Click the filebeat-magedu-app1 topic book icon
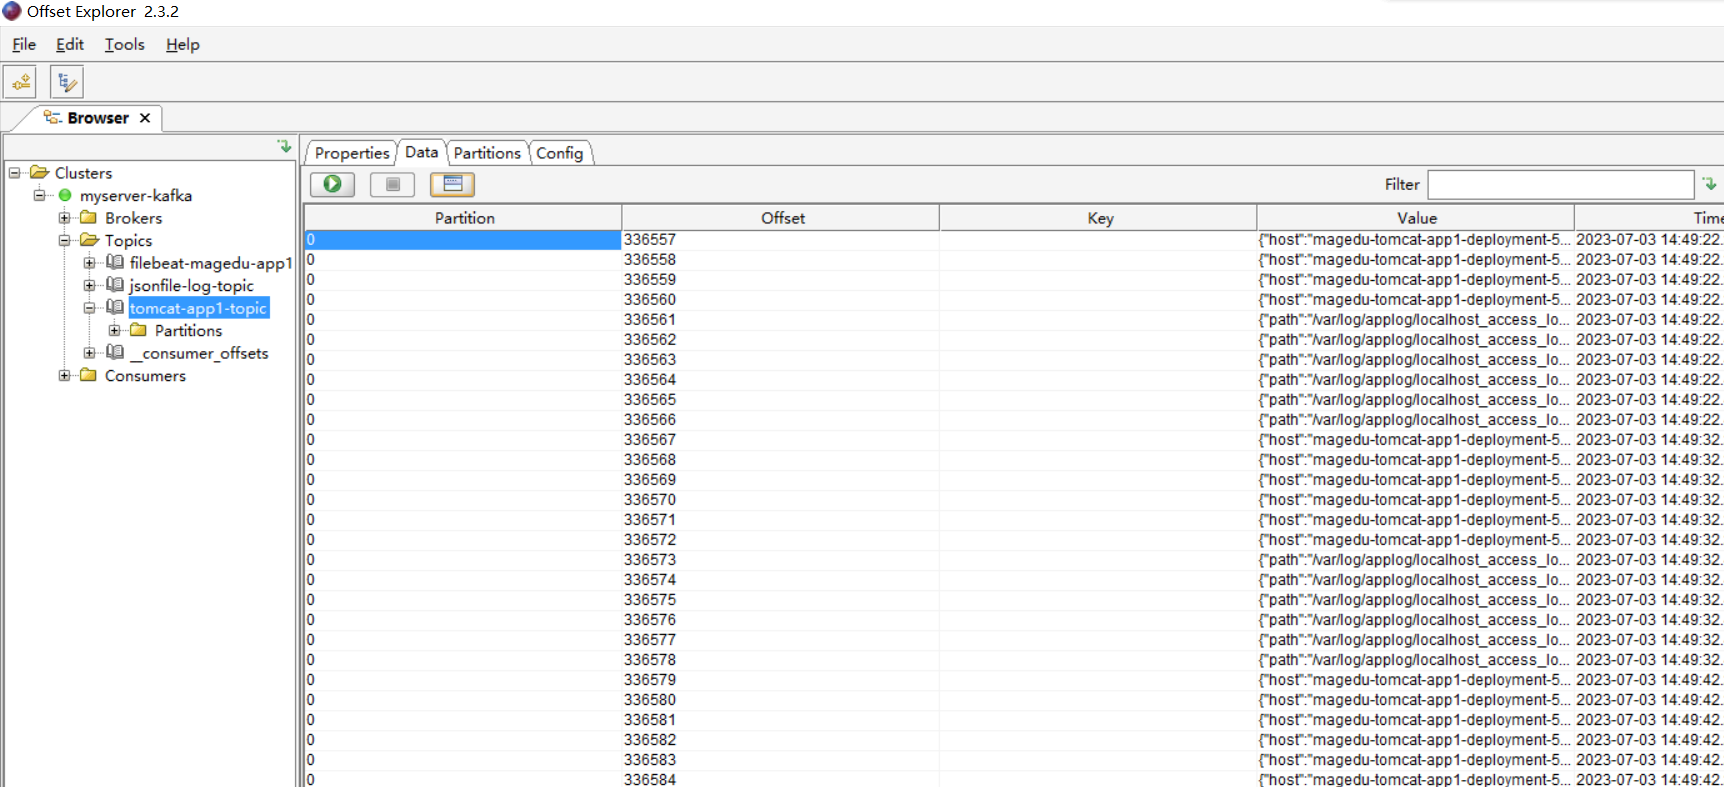This screenshot has width=1724, height=787. click(115, 263)
